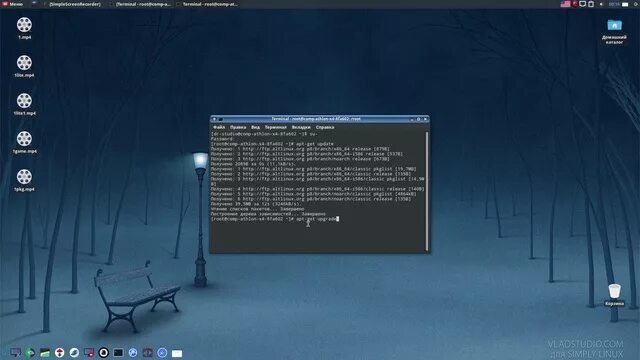640x360 pixels.
Task: Click the clock in the top panel
Action: 614,4
